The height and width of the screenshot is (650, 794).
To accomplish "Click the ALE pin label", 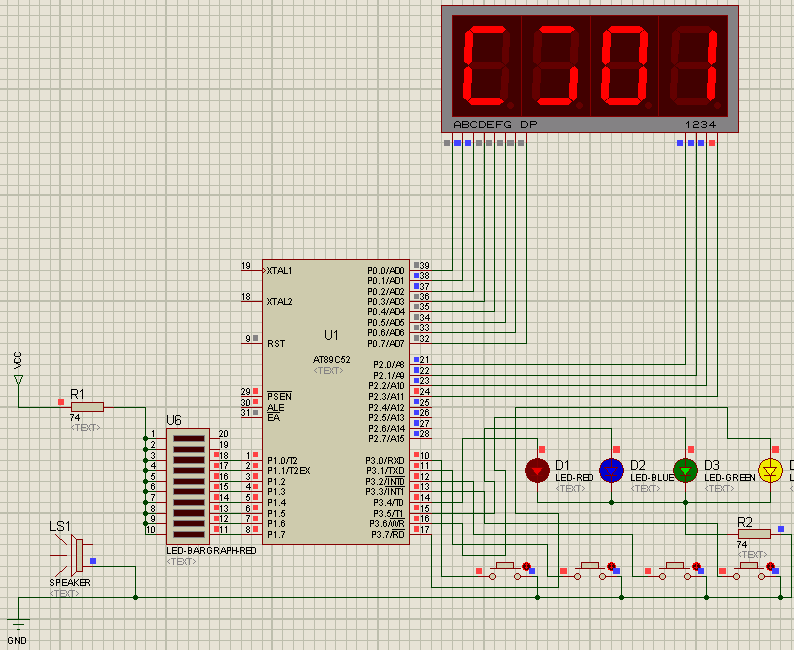I will (275, 408).
